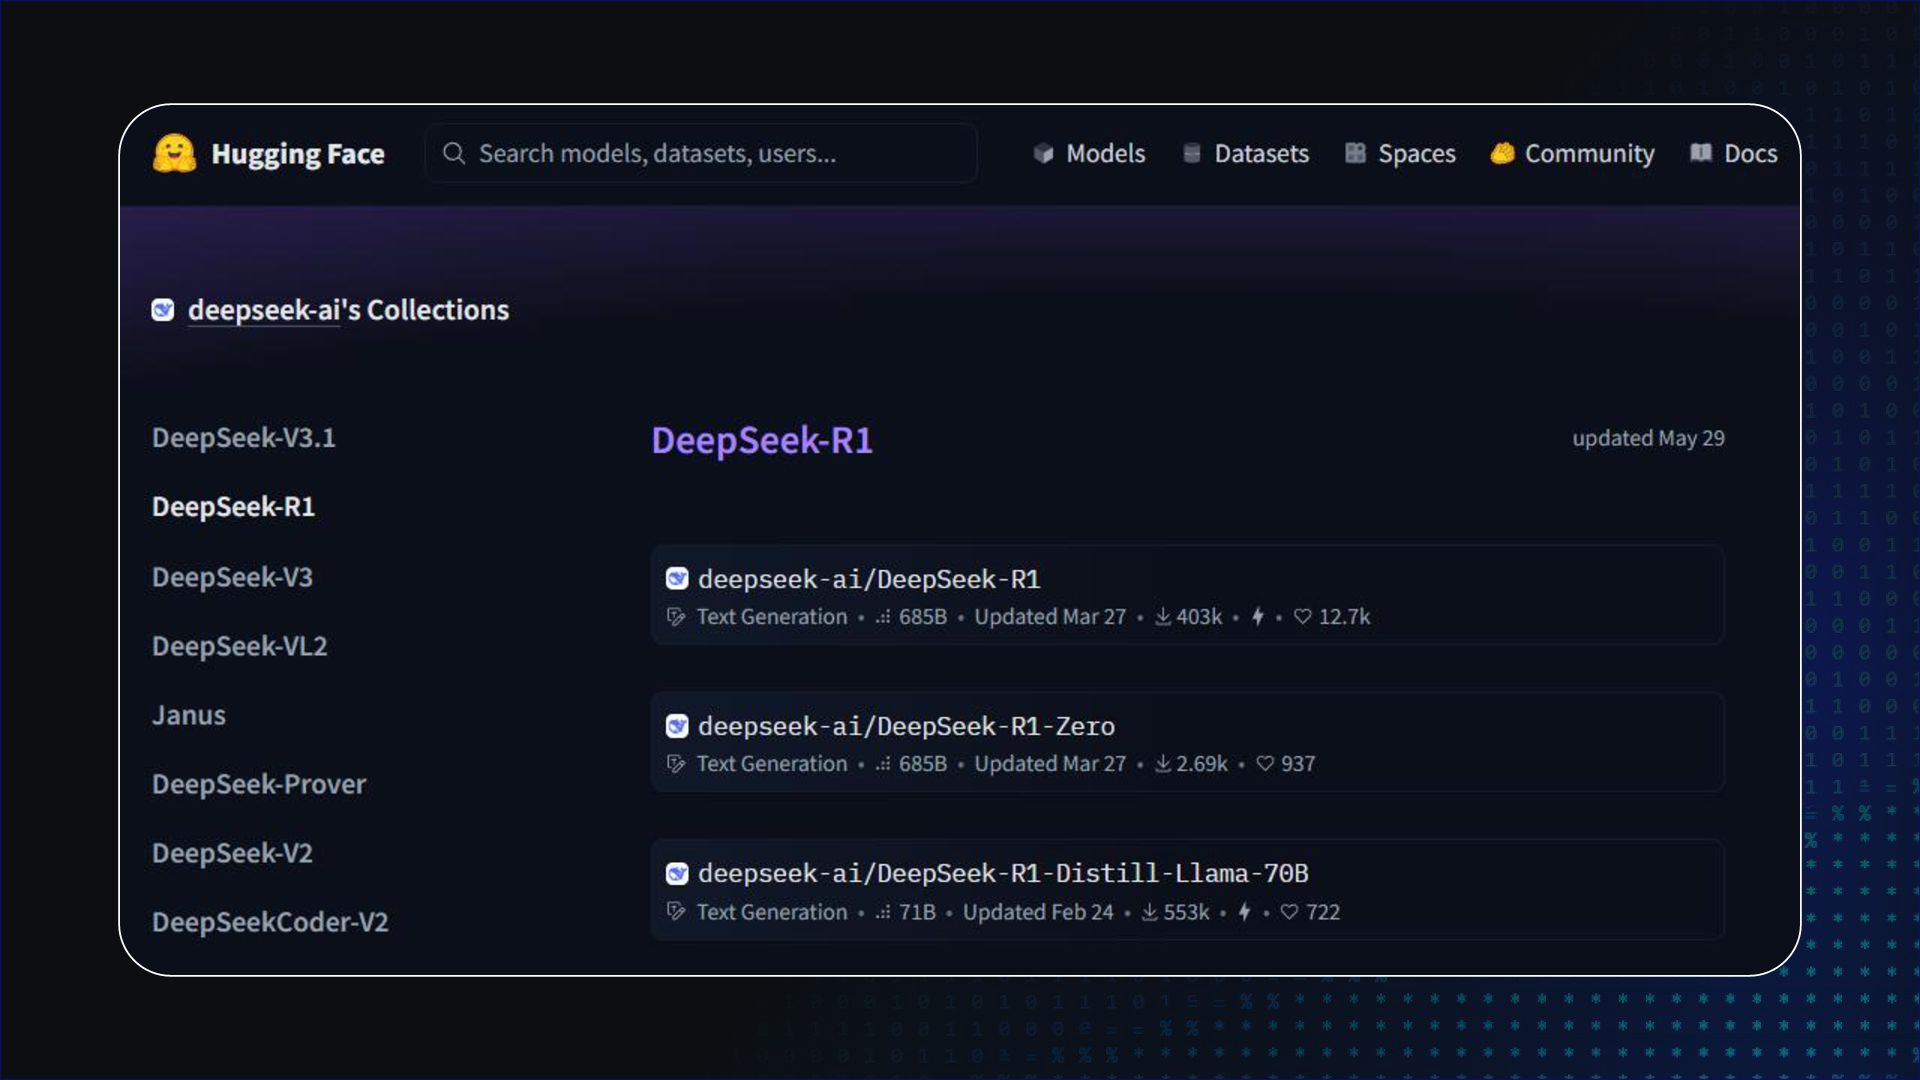
Task: Click the '71B' parameter count text
Action: click(x=917, y=912)
